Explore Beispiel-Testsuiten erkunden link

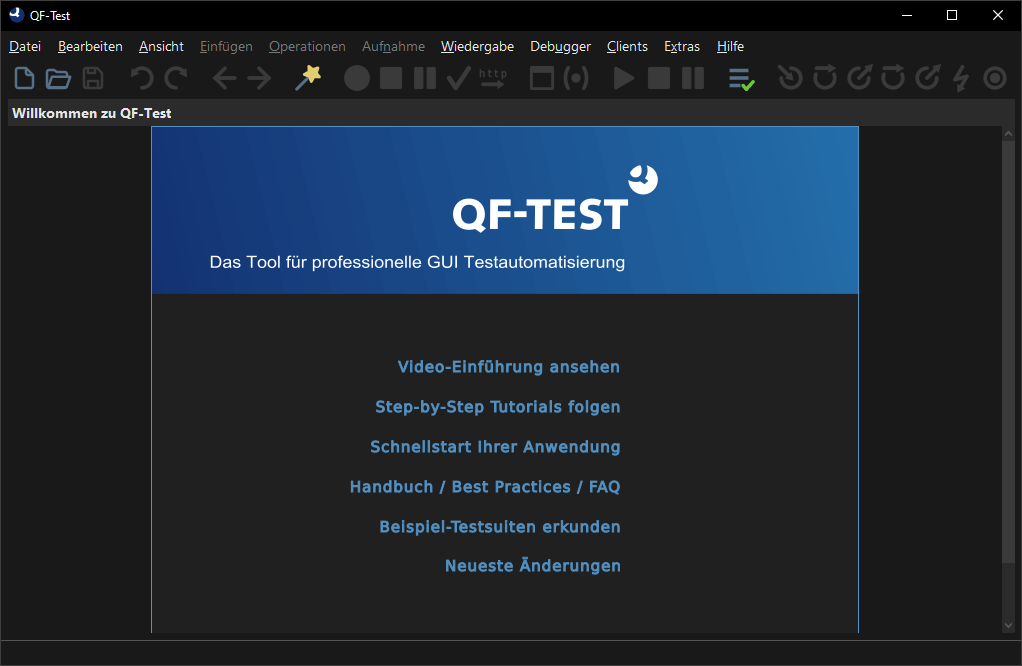pos(500,527)
